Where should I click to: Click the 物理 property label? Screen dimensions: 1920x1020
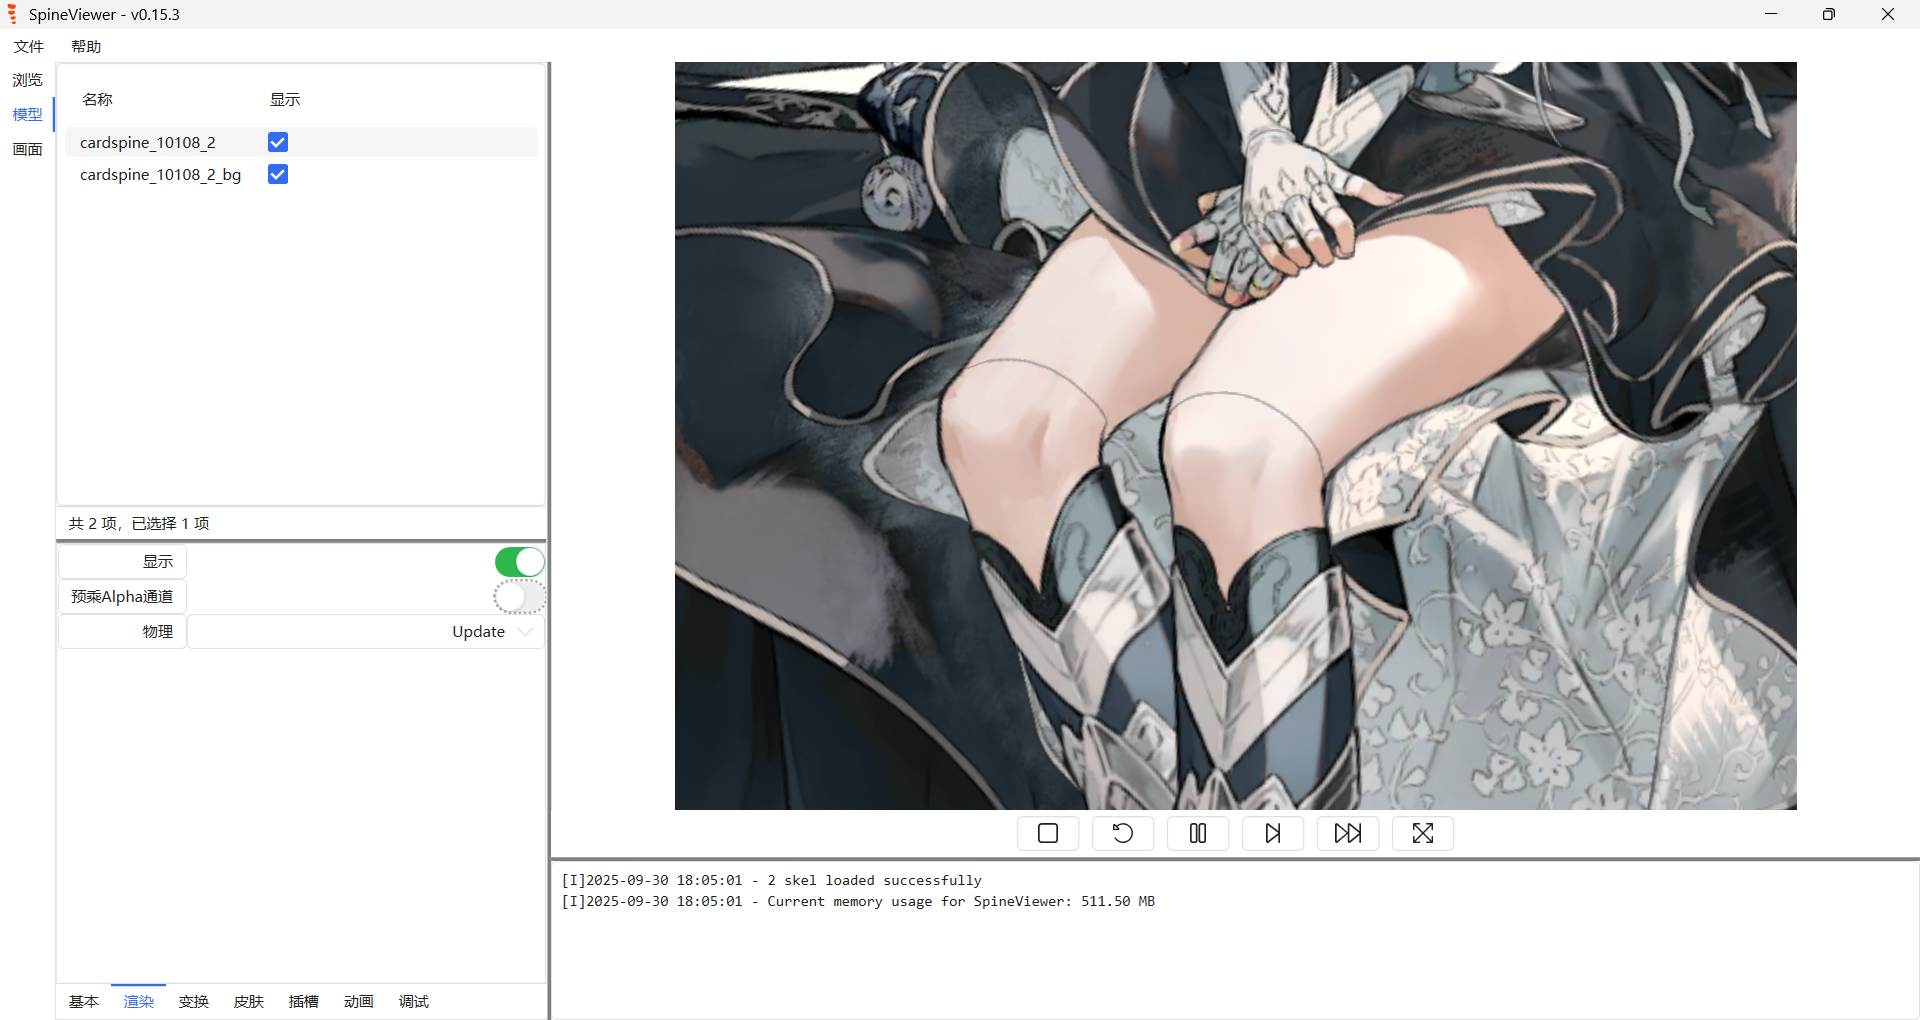pos(122,632)
